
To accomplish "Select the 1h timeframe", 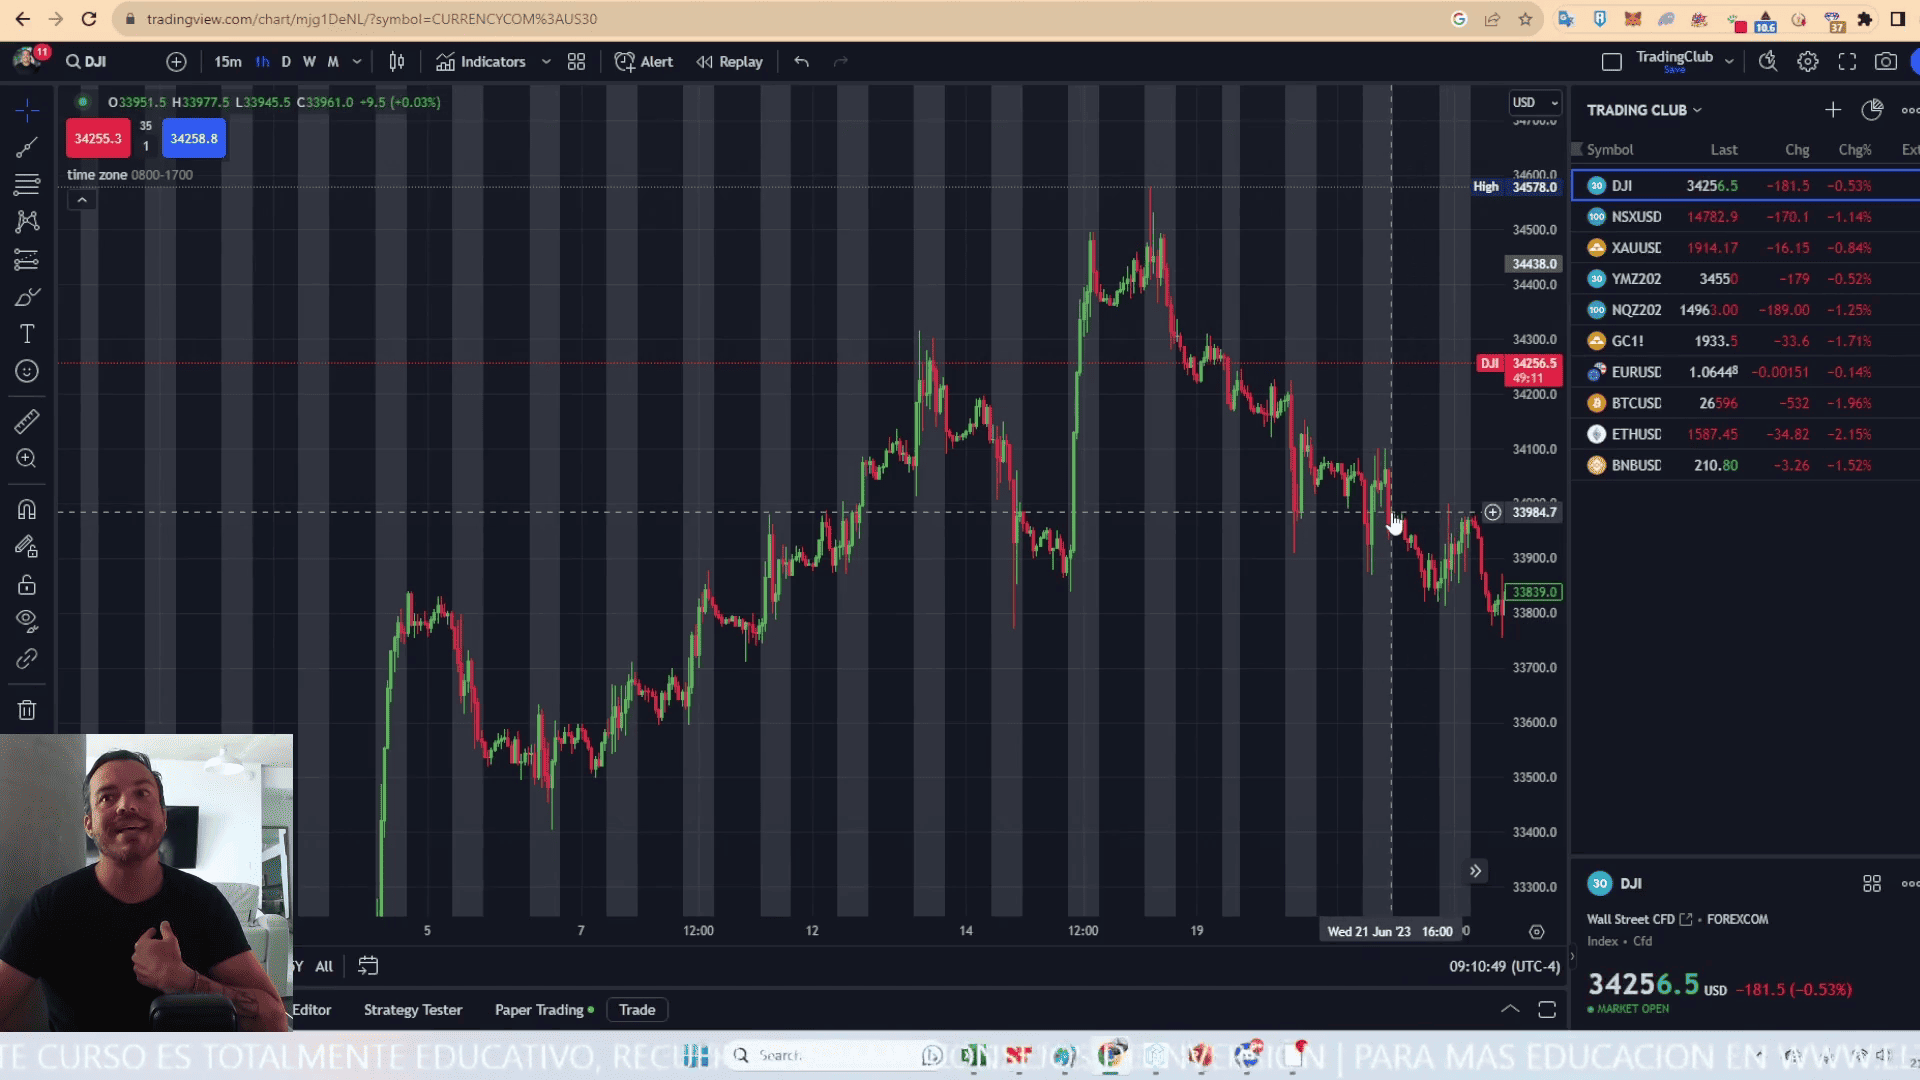I will click(262, 62).
